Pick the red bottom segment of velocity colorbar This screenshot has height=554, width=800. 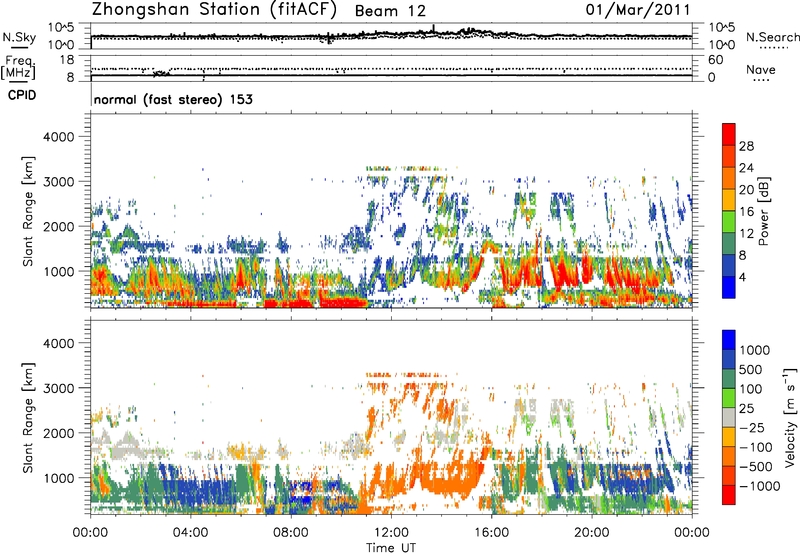(x=729, y=495)
